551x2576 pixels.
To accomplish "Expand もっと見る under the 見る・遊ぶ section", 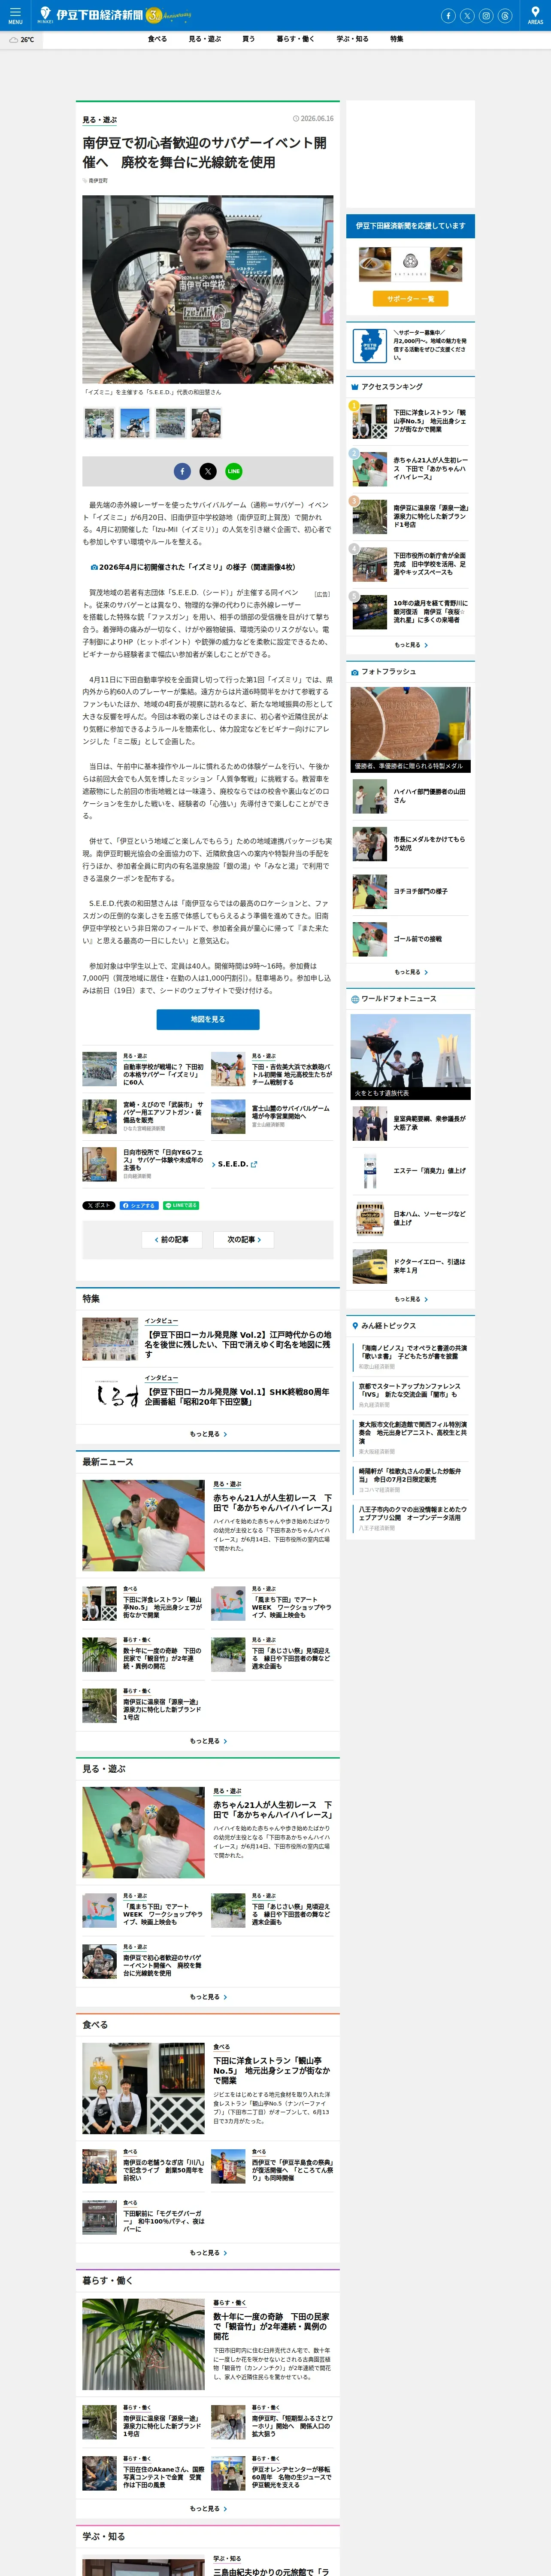I will (208, 1997).
